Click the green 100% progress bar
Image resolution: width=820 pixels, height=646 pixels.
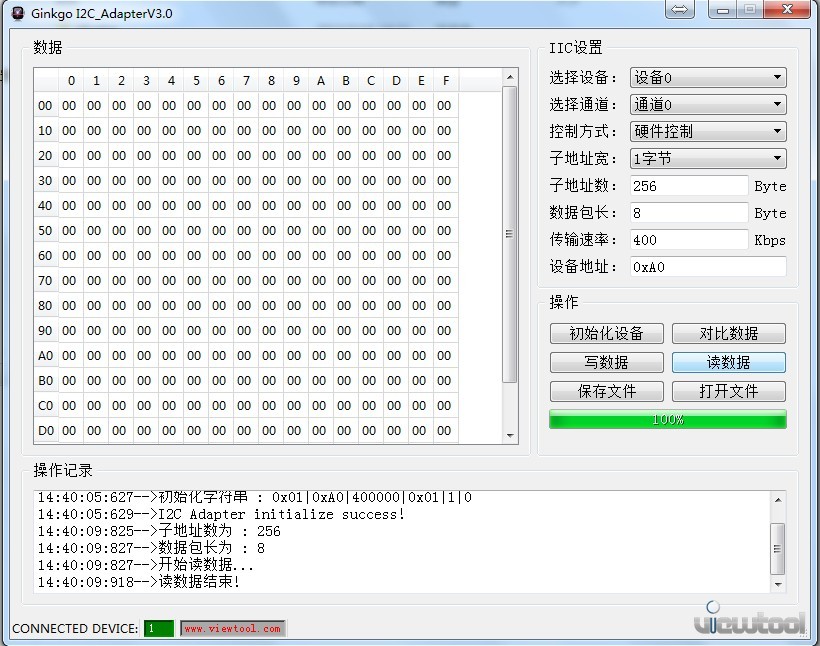668,420
